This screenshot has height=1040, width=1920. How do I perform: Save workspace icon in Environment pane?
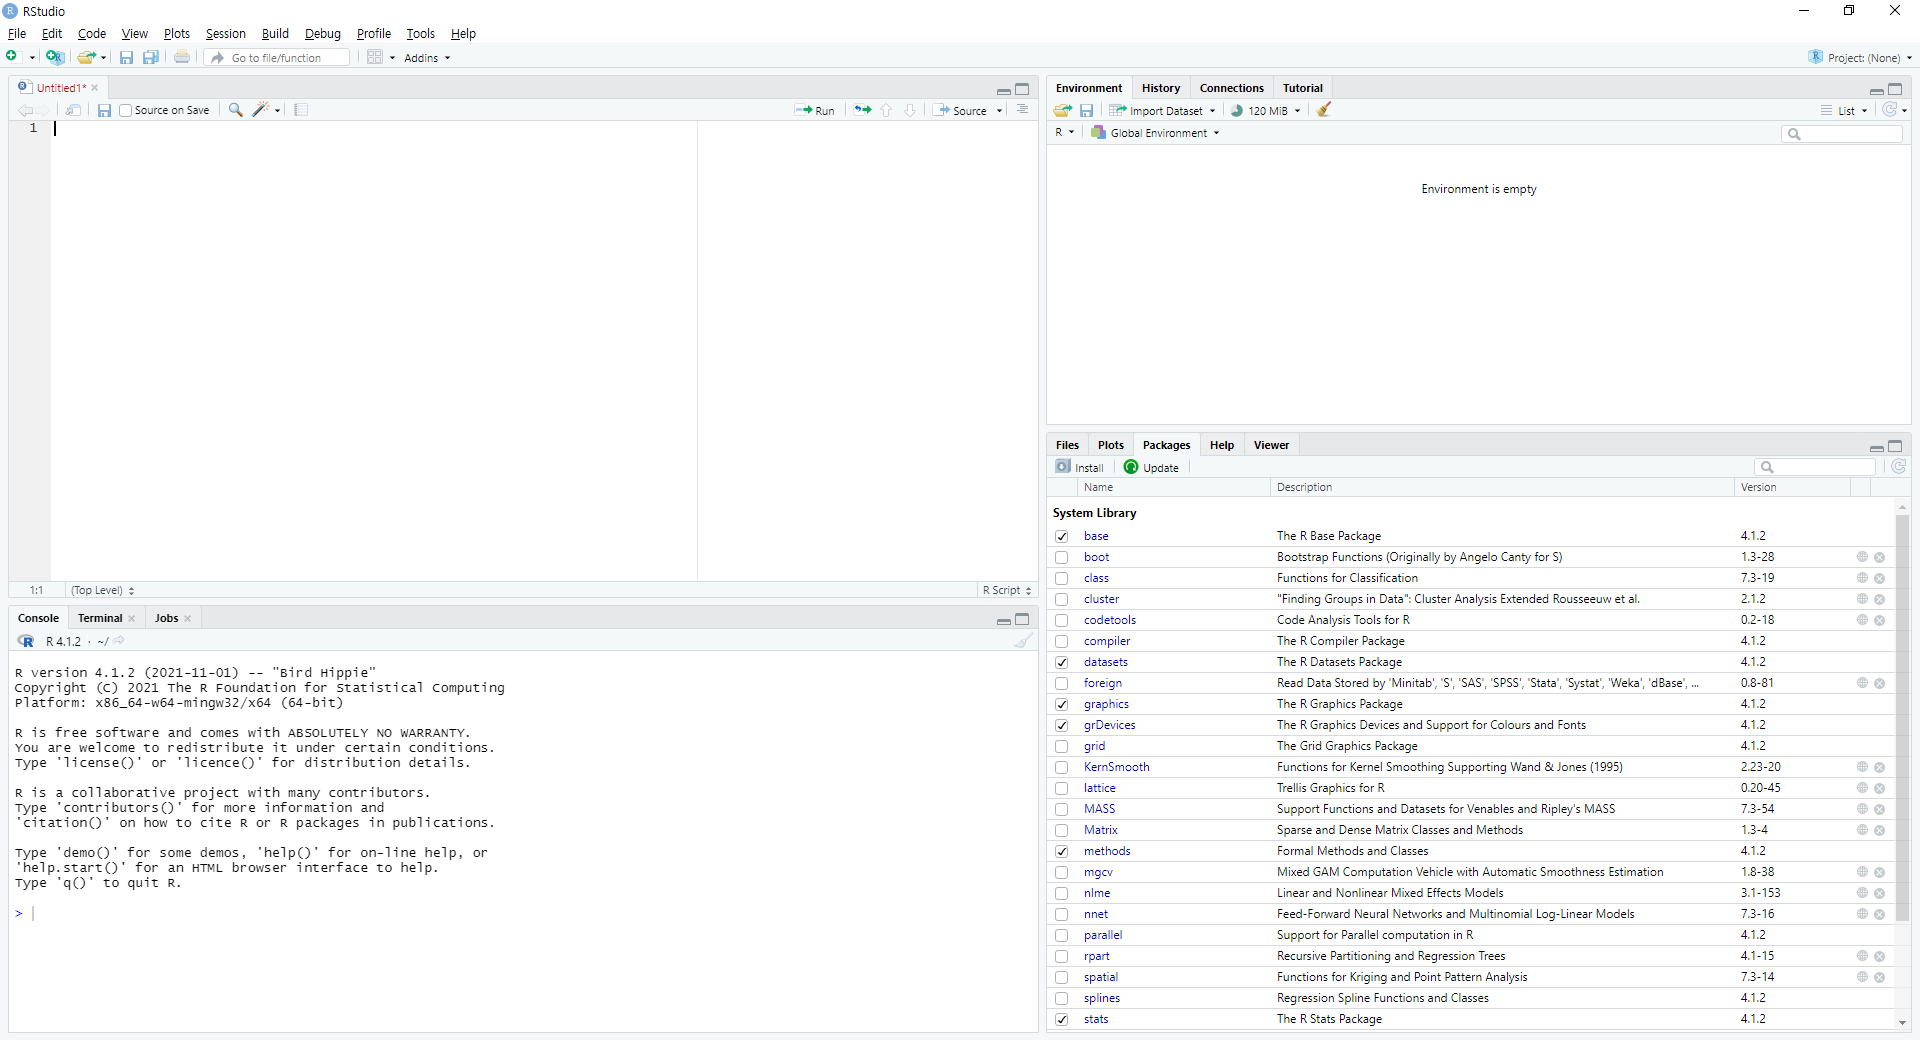(x=1086, y=110)
